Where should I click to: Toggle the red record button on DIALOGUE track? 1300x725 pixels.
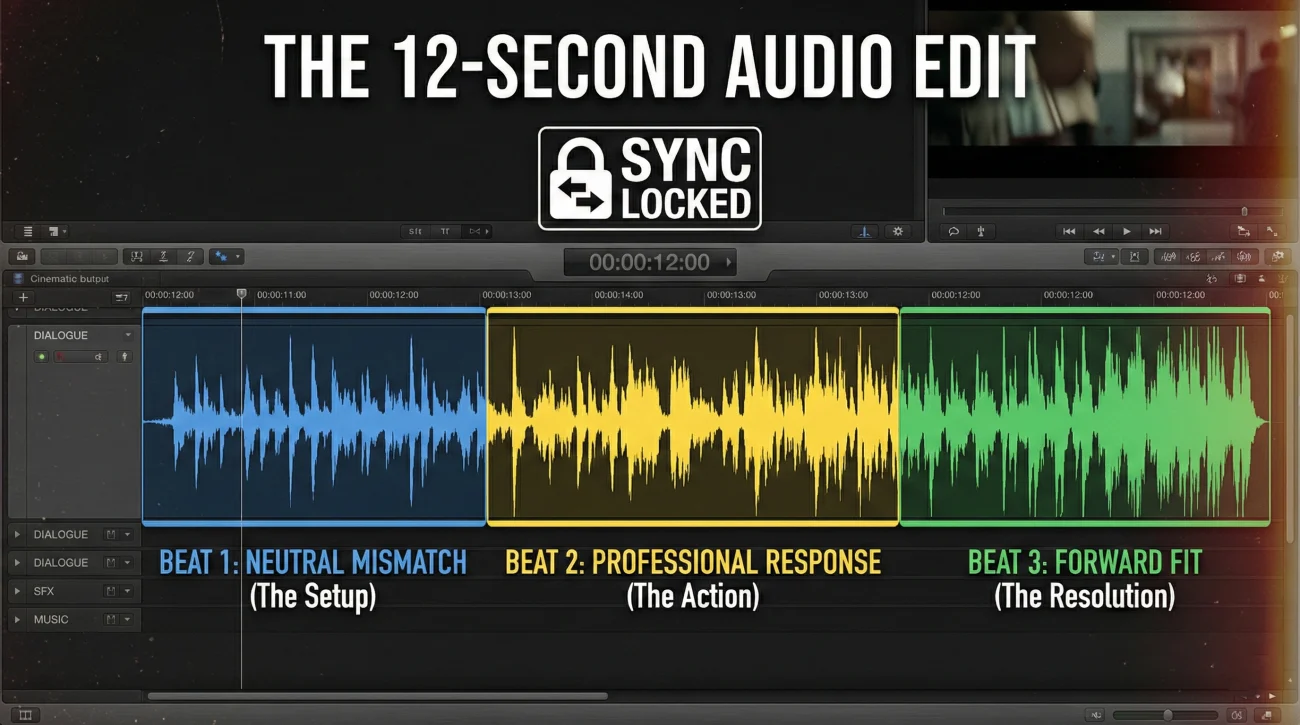click(60, 357)
